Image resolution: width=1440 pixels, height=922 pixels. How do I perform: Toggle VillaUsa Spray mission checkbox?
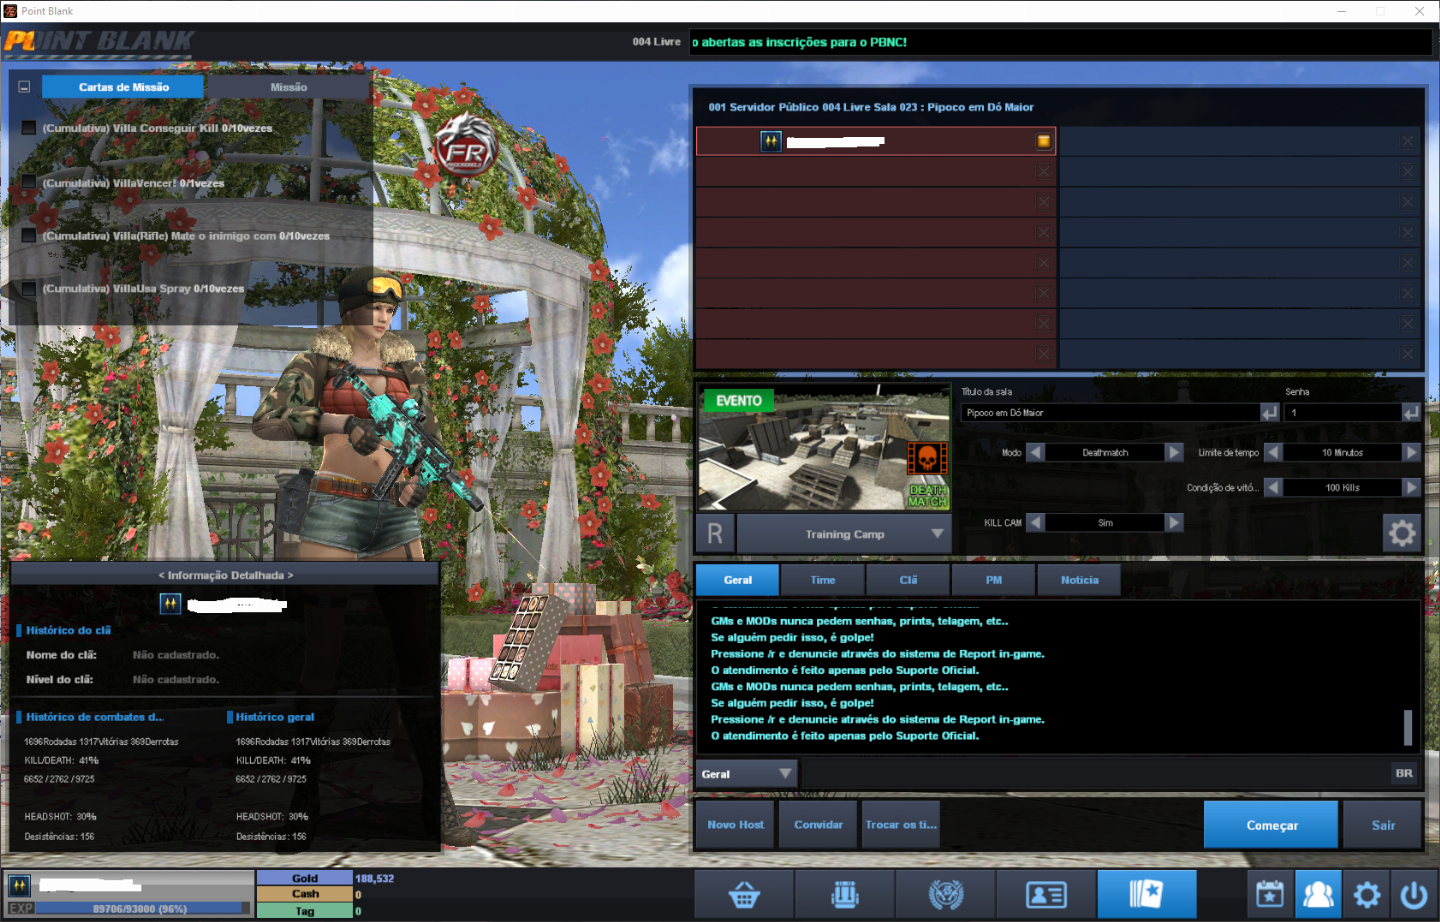coord(29,288)
